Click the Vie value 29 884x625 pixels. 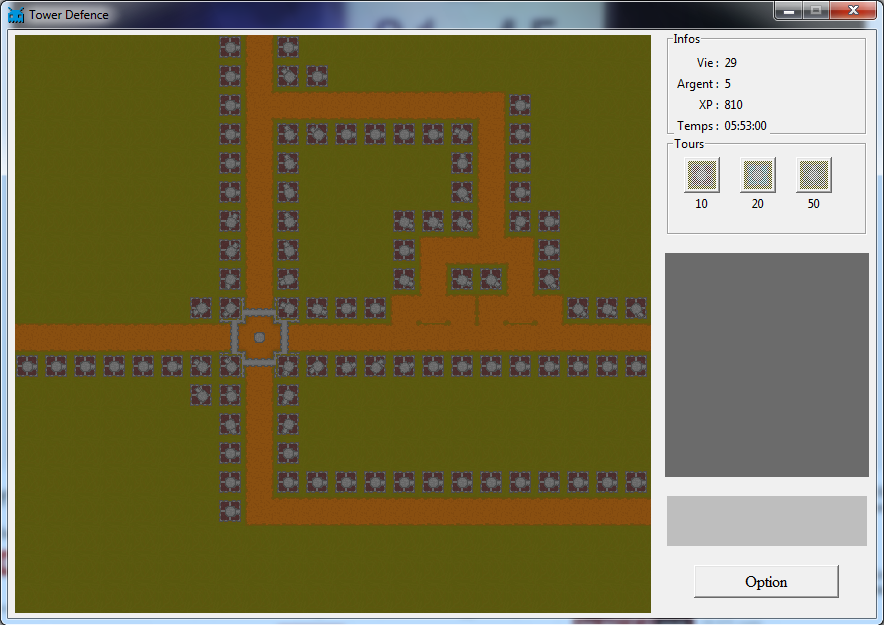(731, 63)
